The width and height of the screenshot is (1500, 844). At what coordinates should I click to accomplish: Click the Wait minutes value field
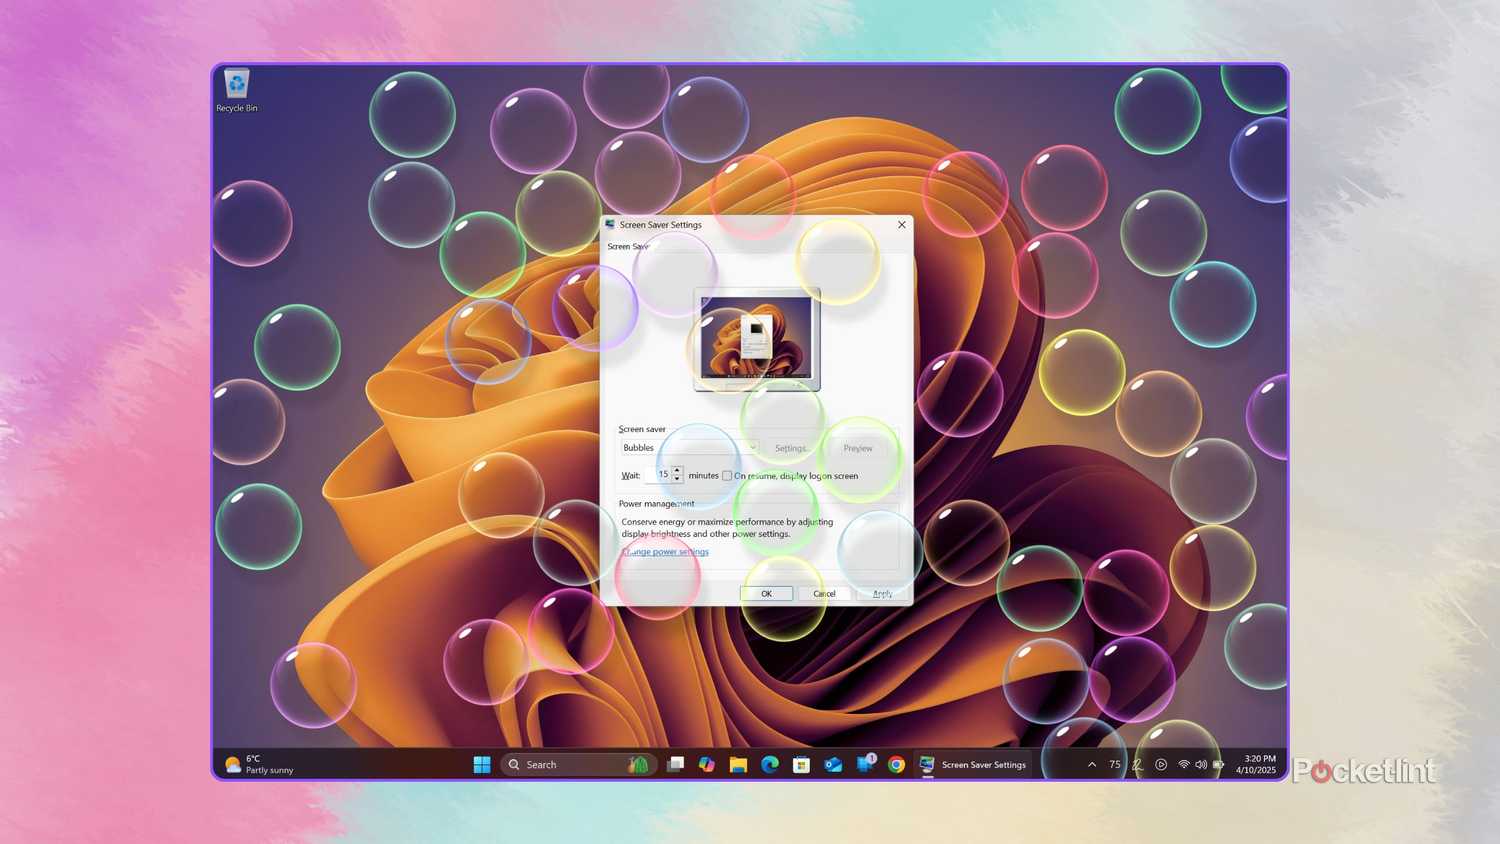pyautogui.click(x=663, y=475)
